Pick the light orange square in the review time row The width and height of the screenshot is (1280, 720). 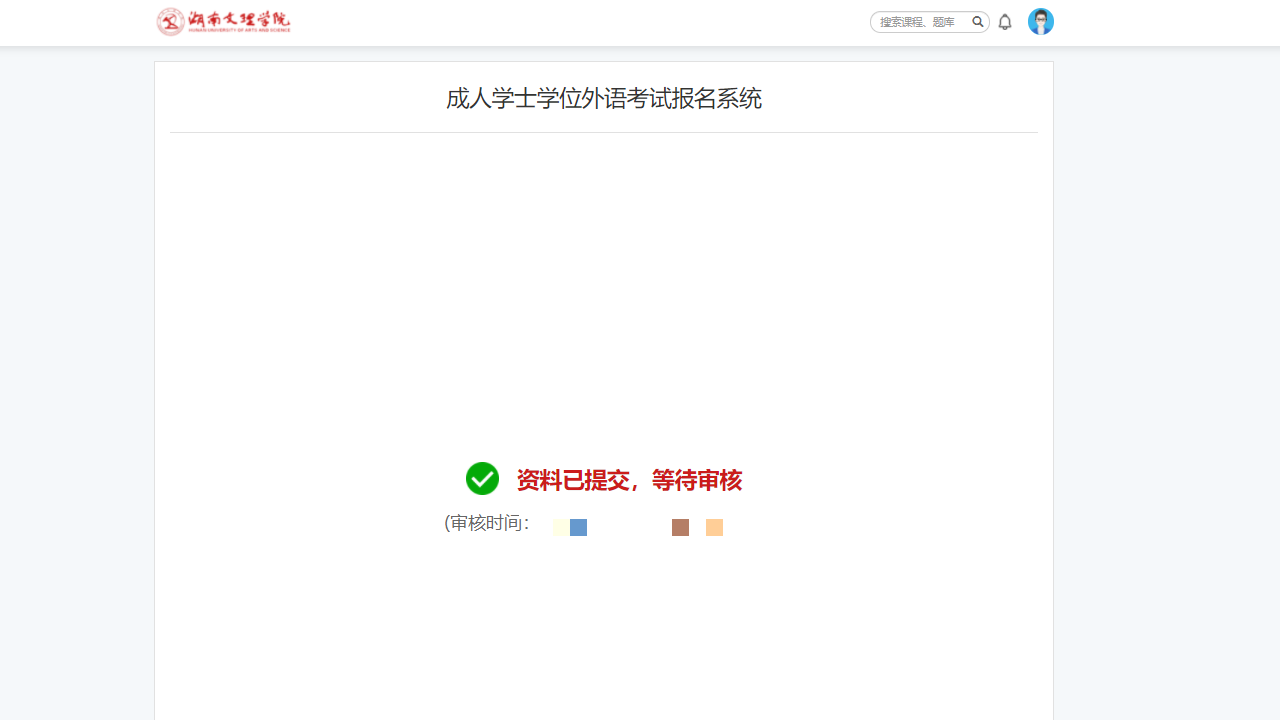coord(714,527)
